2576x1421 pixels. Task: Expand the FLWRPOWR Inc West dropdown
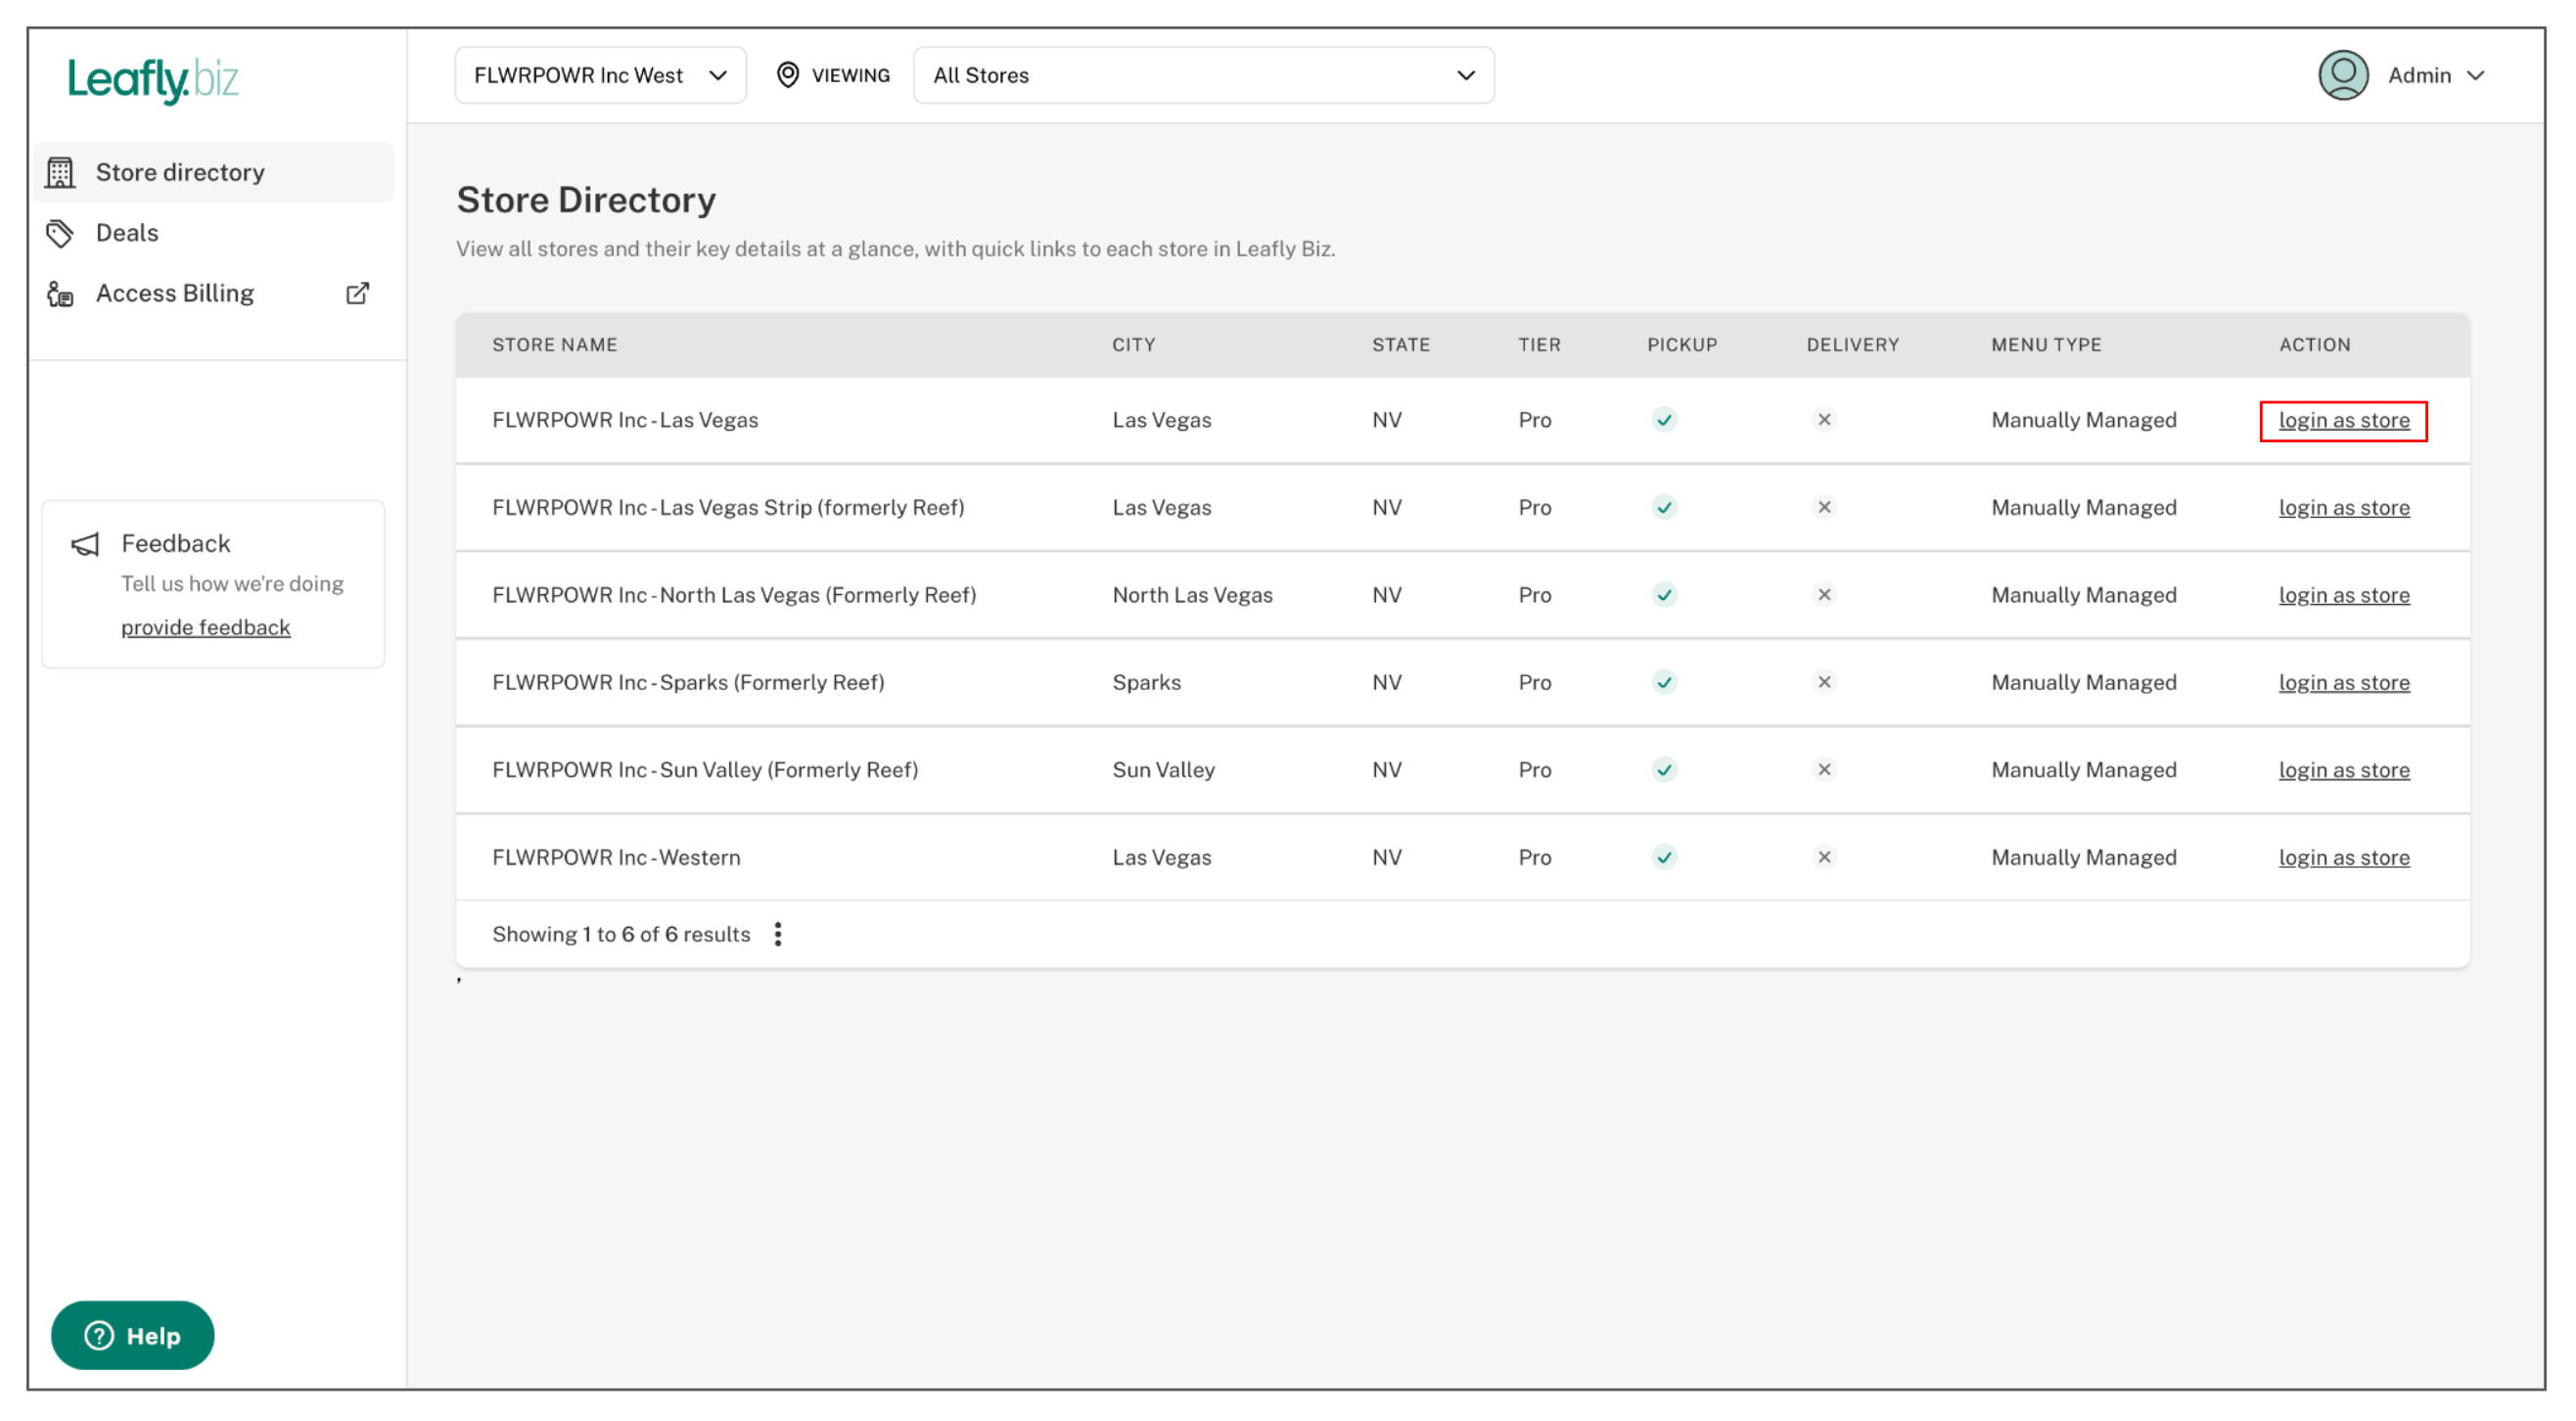click(x=600, y=75)
